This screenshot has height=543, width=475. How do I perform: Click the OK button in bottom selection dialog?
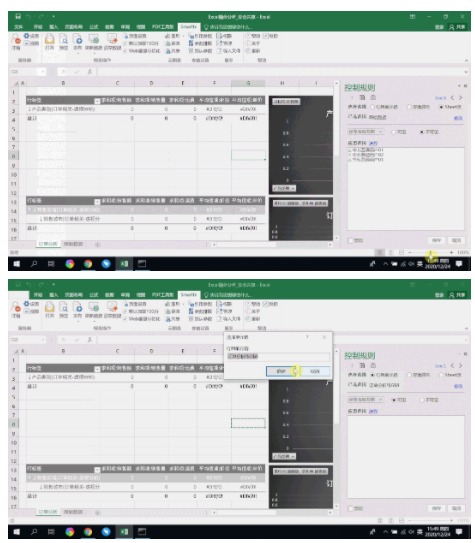[281, 371]
